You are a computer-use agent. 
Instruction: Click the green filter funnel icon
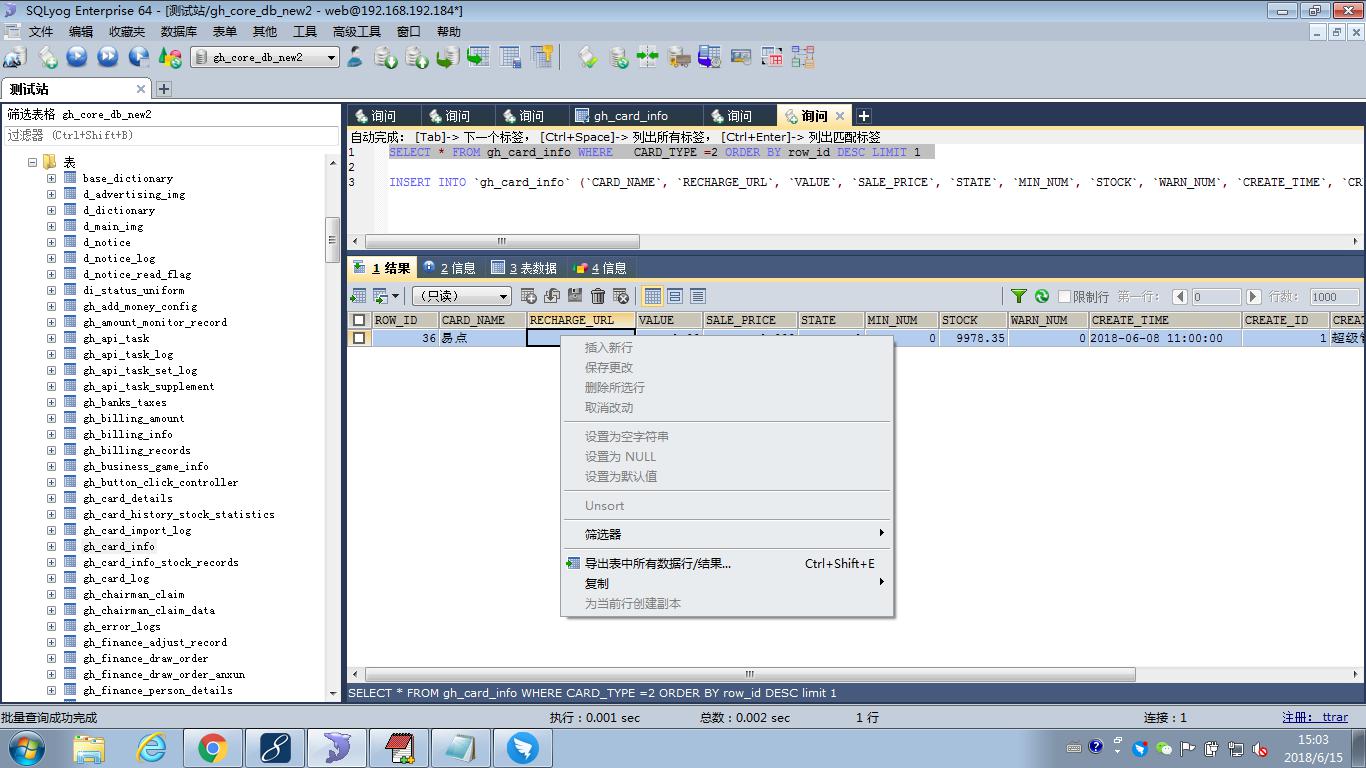coord(1018,296)
